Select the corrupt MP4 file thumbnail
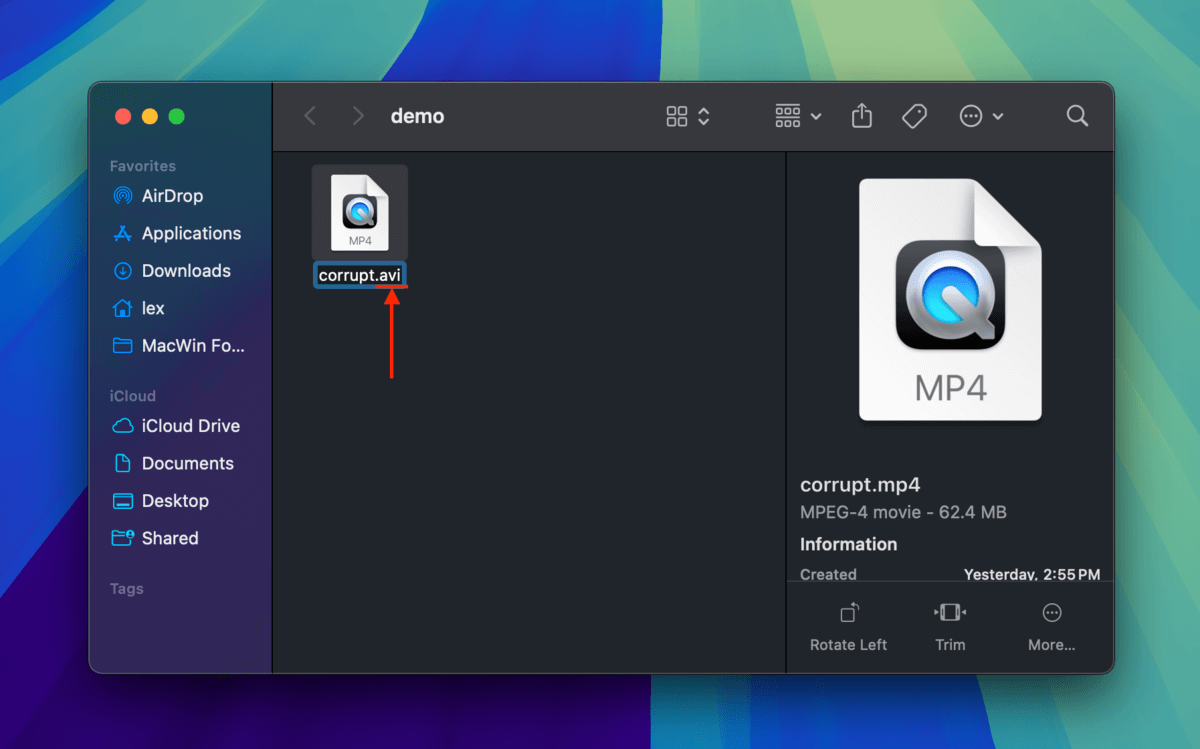The image size is (1200, 749). click(x=360, y=212)
